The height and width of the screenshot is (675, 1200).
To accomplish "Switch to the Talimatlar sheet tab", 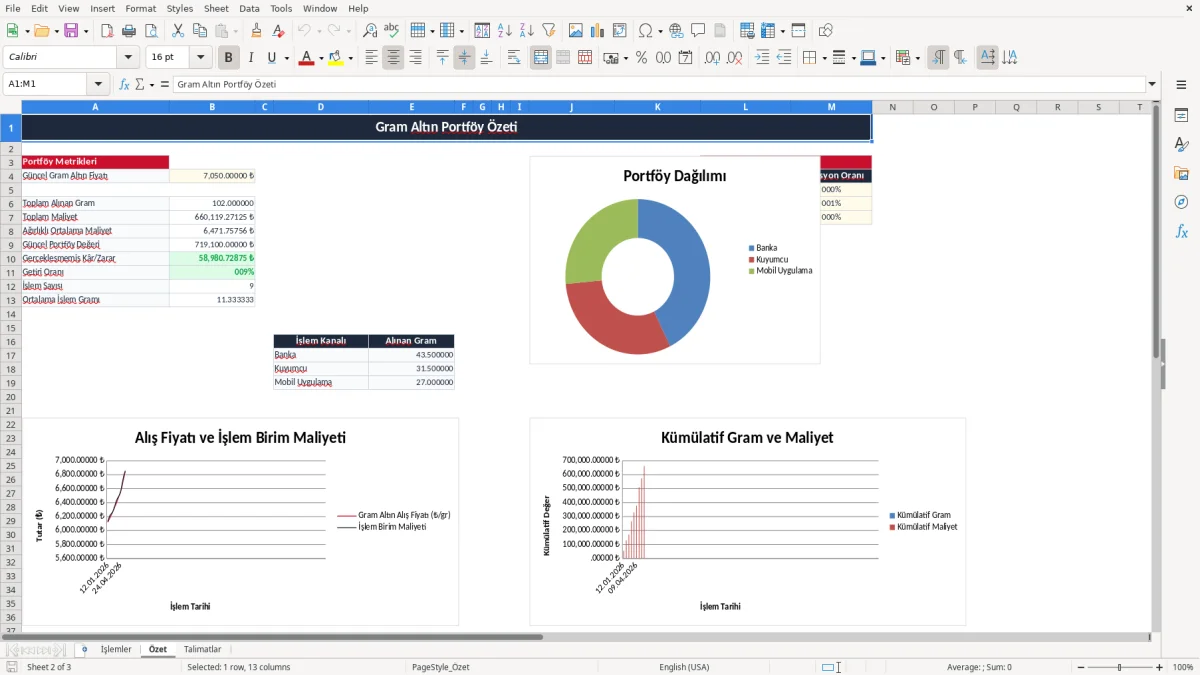I will point(202,649).
